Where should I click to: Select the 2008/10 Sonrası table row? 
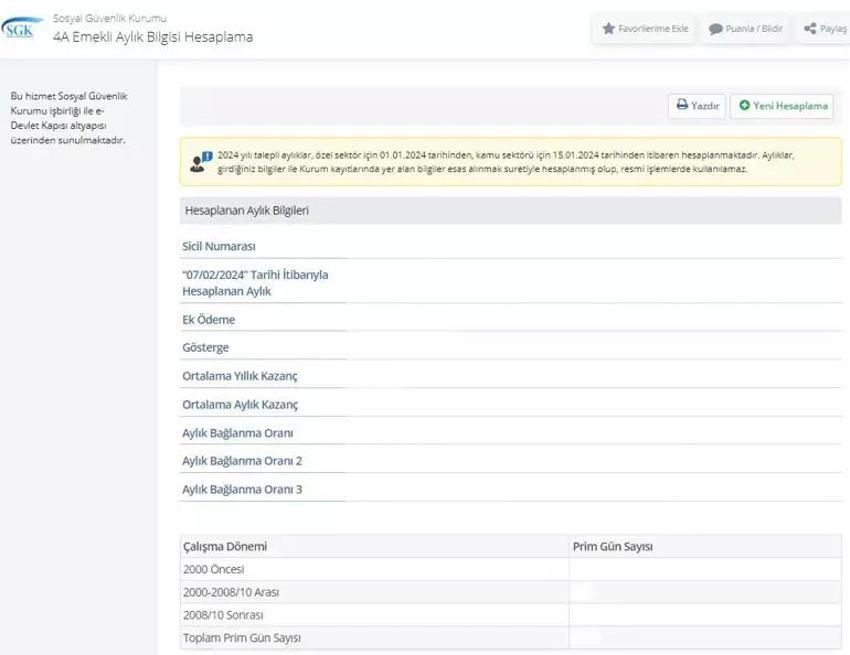point(511,615)
